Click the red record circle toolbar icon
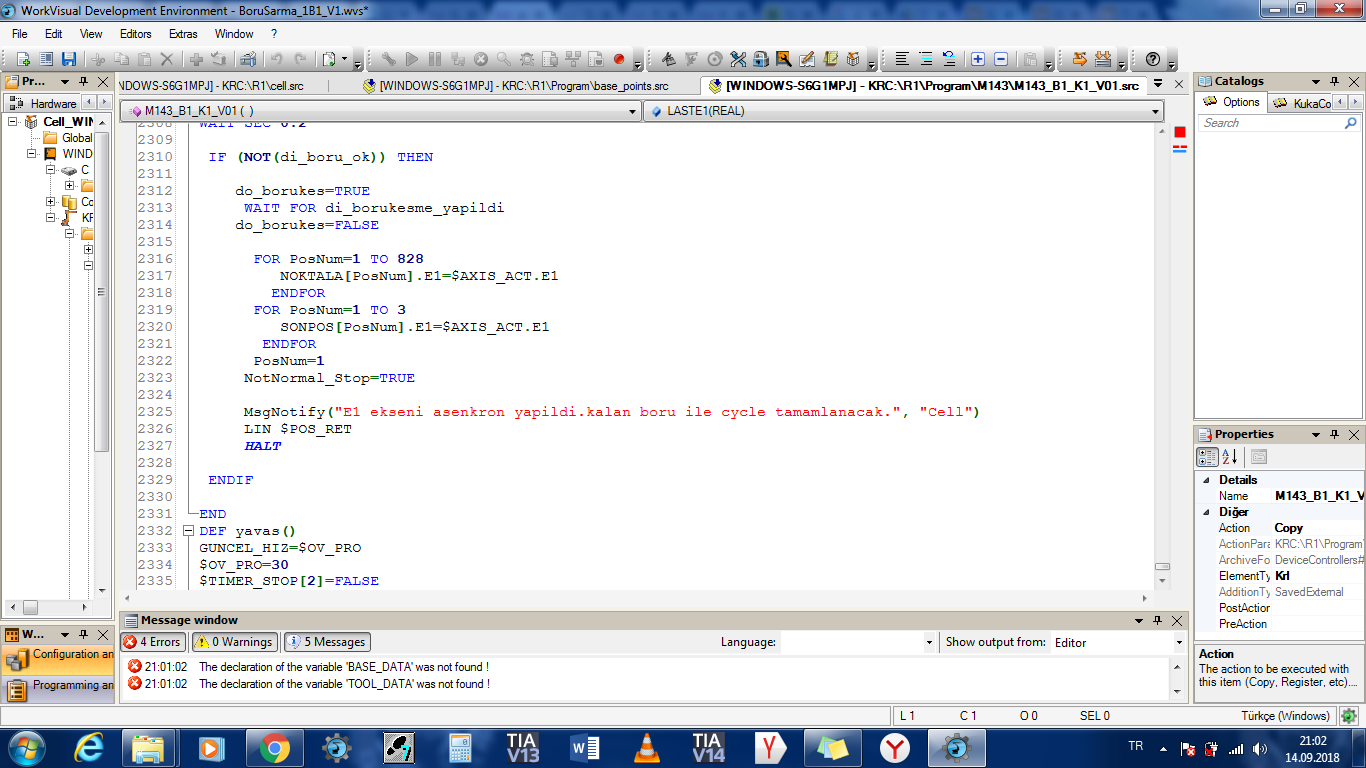 619,59
